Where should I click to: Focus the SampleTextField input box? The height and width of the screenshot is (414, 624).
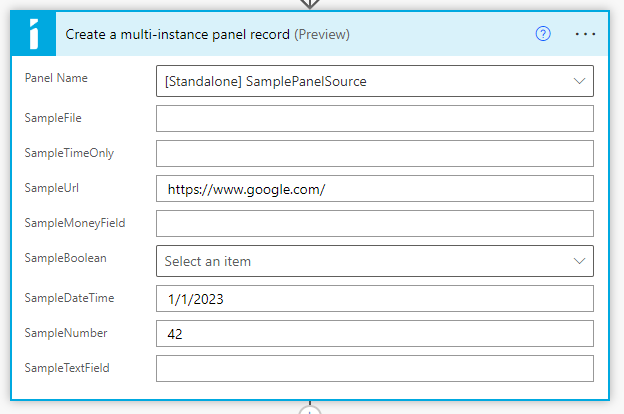(x=375, y=368)
